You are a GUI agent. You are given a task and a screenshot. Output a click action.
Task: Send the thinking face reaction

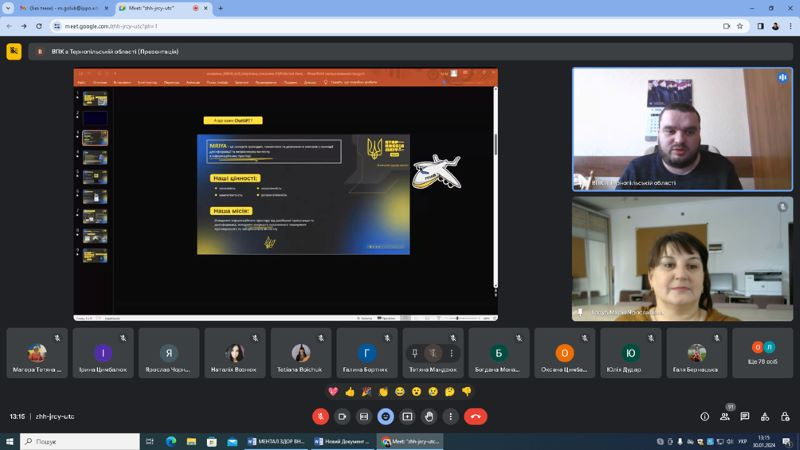450,392
